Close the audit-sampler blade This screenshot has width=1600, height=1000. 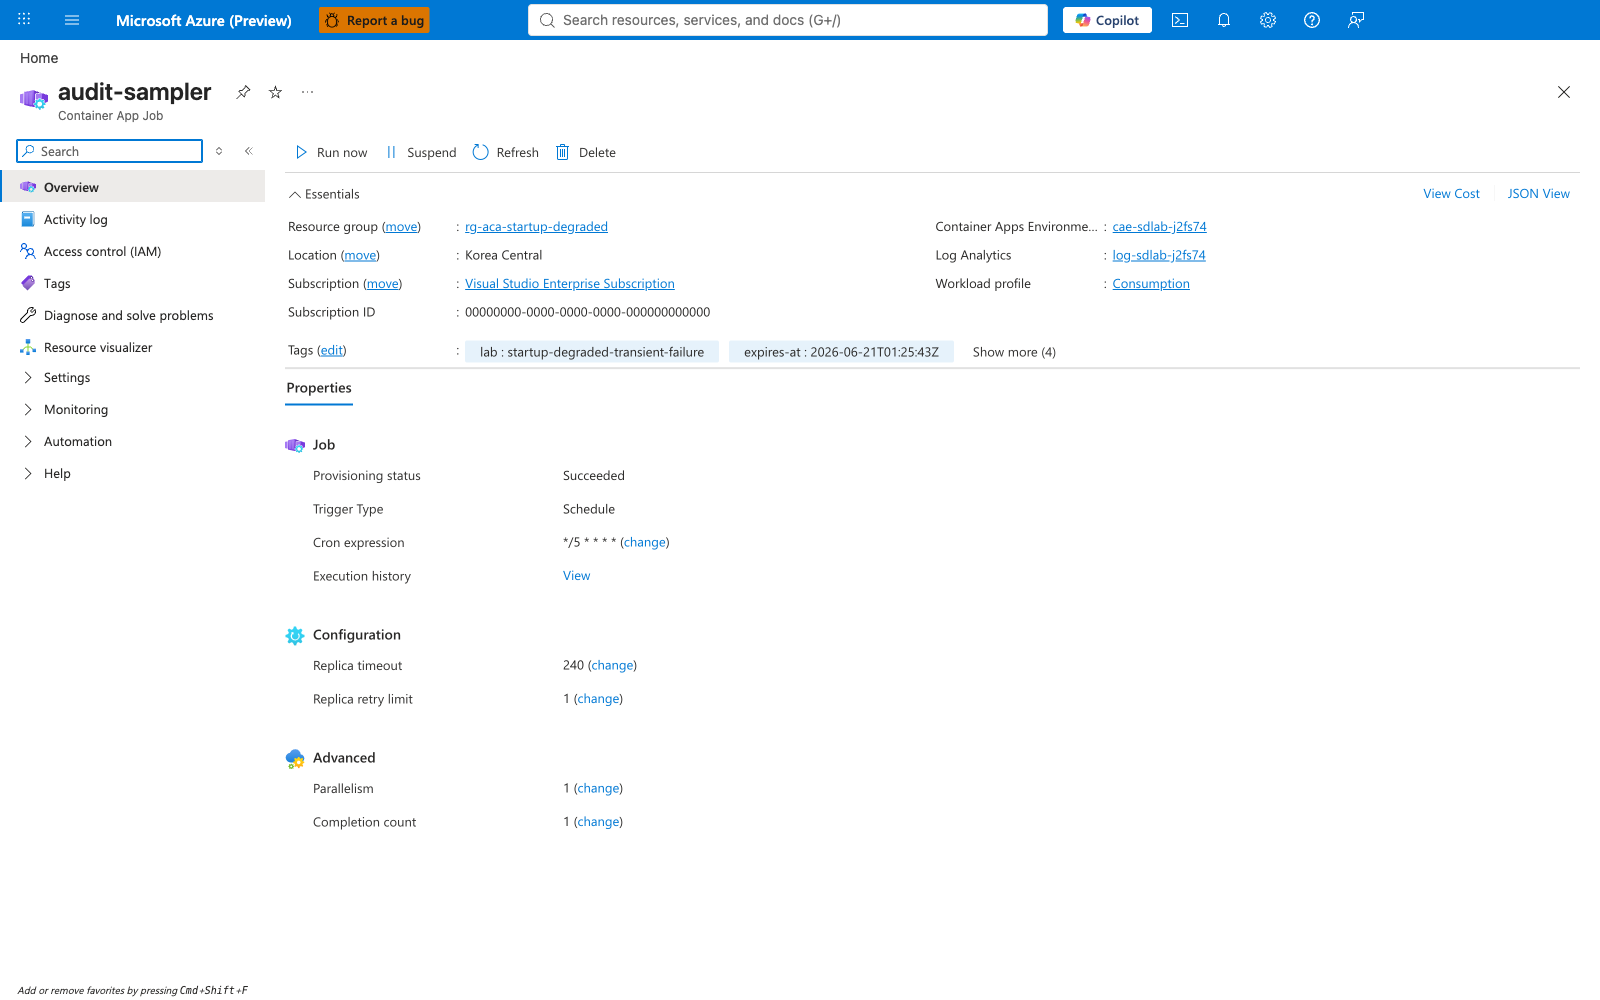[1564, 92]
